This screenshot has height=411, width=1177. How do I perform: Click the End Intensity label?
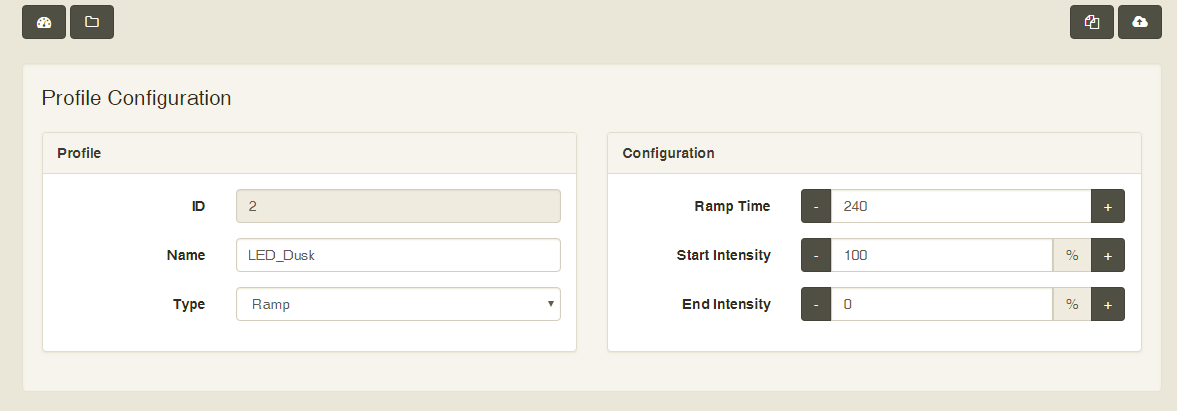click(x=726, y=304)
